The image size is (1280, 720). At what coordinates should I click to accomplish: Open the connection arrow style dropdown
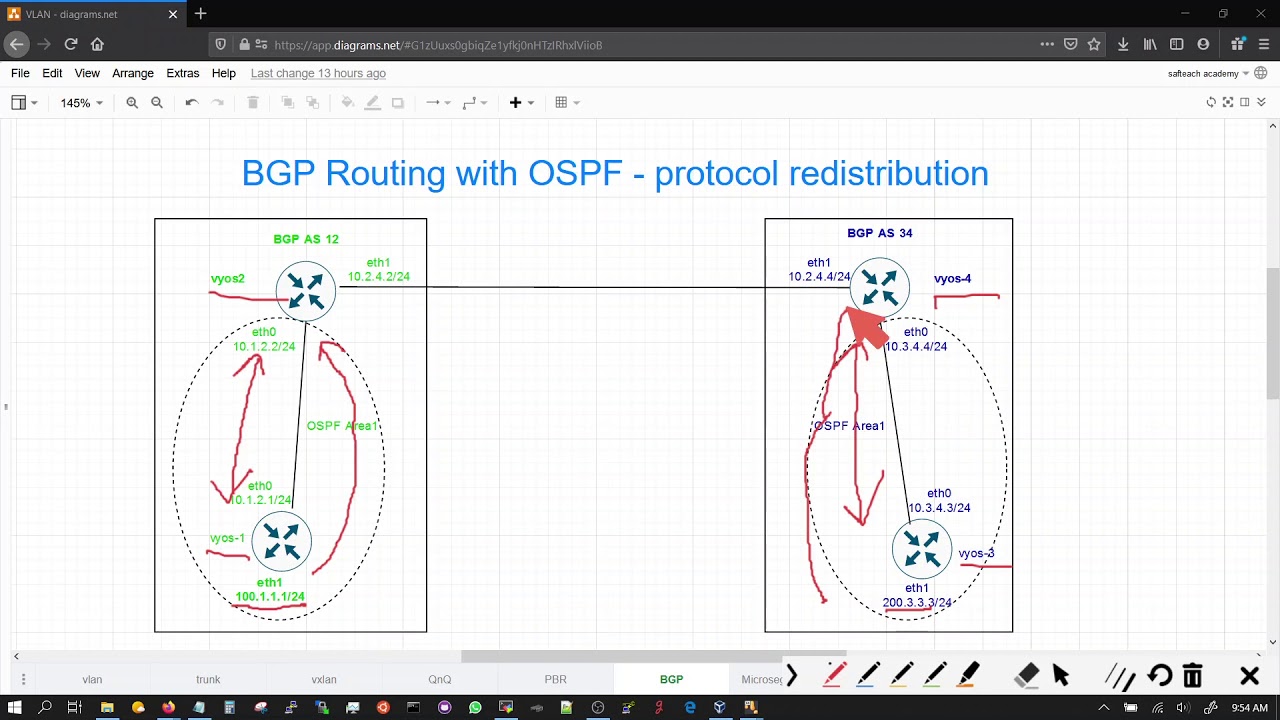click(438, 103)
